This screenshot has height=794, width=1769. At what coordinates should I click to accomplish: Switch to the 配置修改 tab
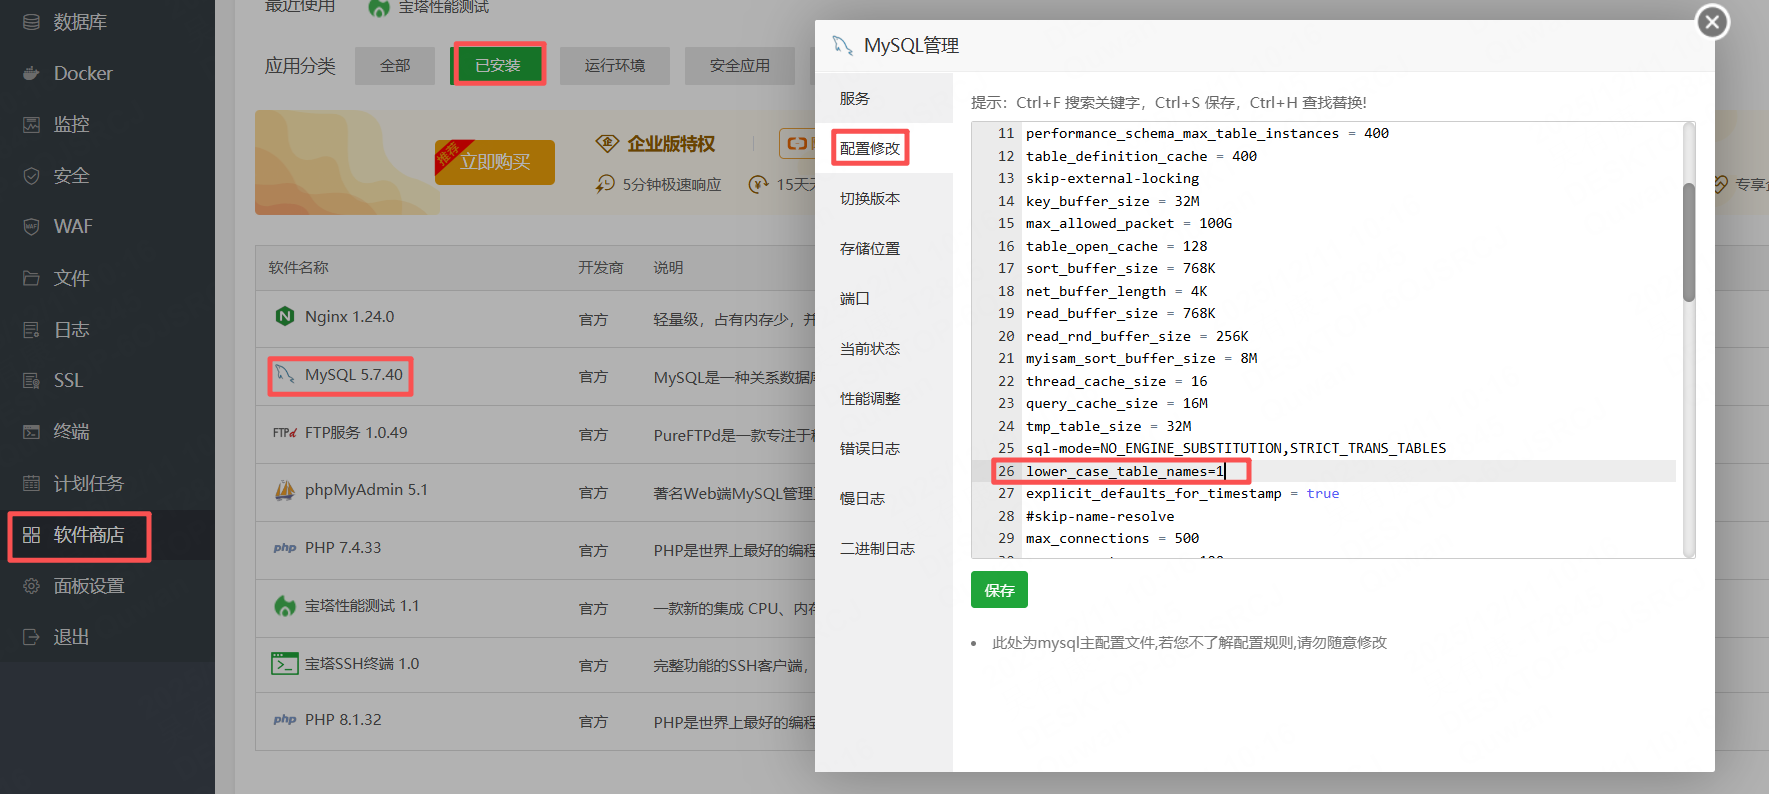tap(870, 148)
